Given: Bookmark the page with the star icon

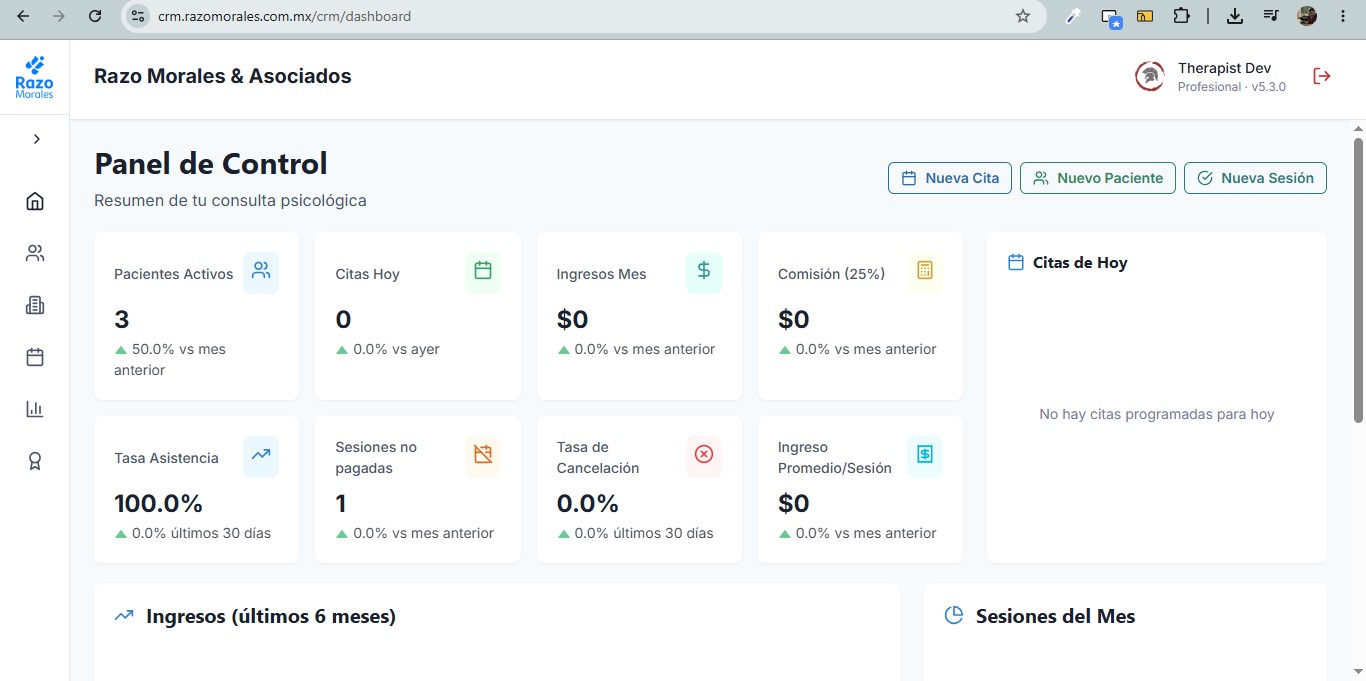Looking at the screenshot, I should pos(1022,16).
